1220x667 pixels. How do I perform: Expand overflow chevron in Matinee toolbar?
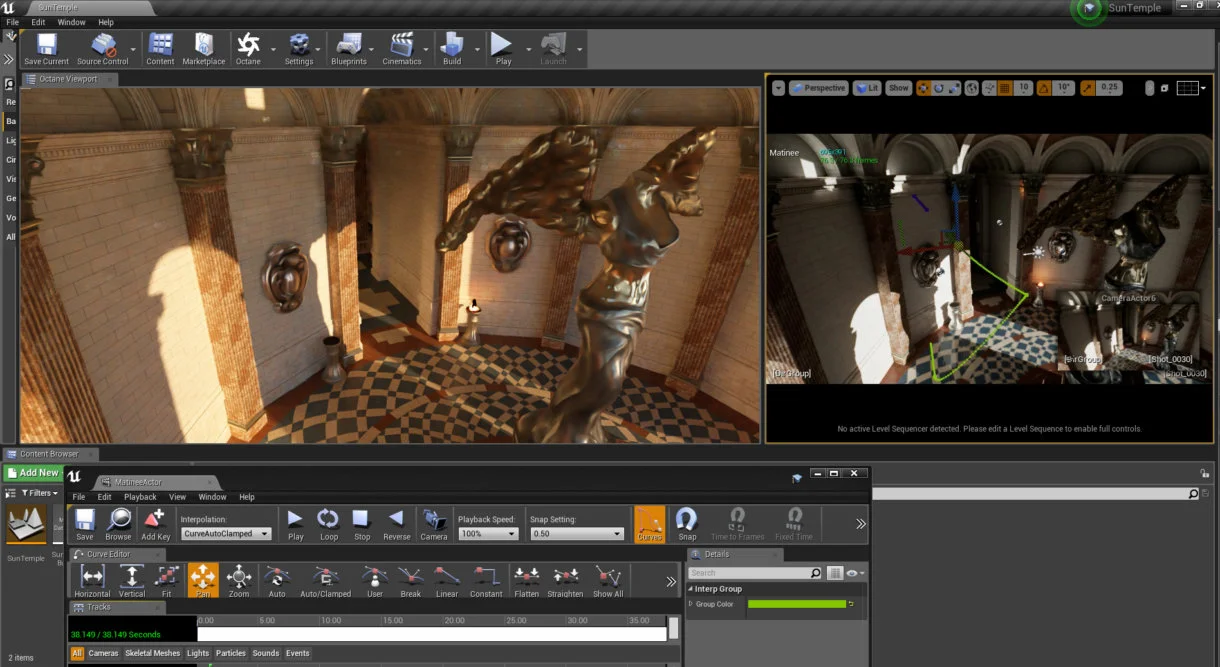point(860,523)
